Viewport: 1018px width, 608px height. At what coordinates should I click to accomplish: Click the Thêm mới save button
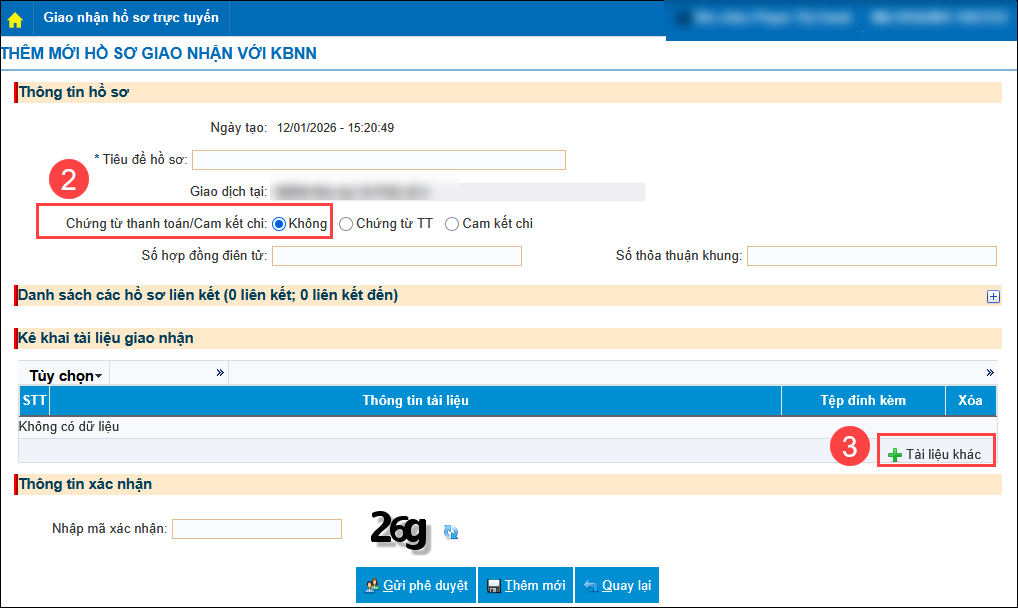tap(526, 585)
